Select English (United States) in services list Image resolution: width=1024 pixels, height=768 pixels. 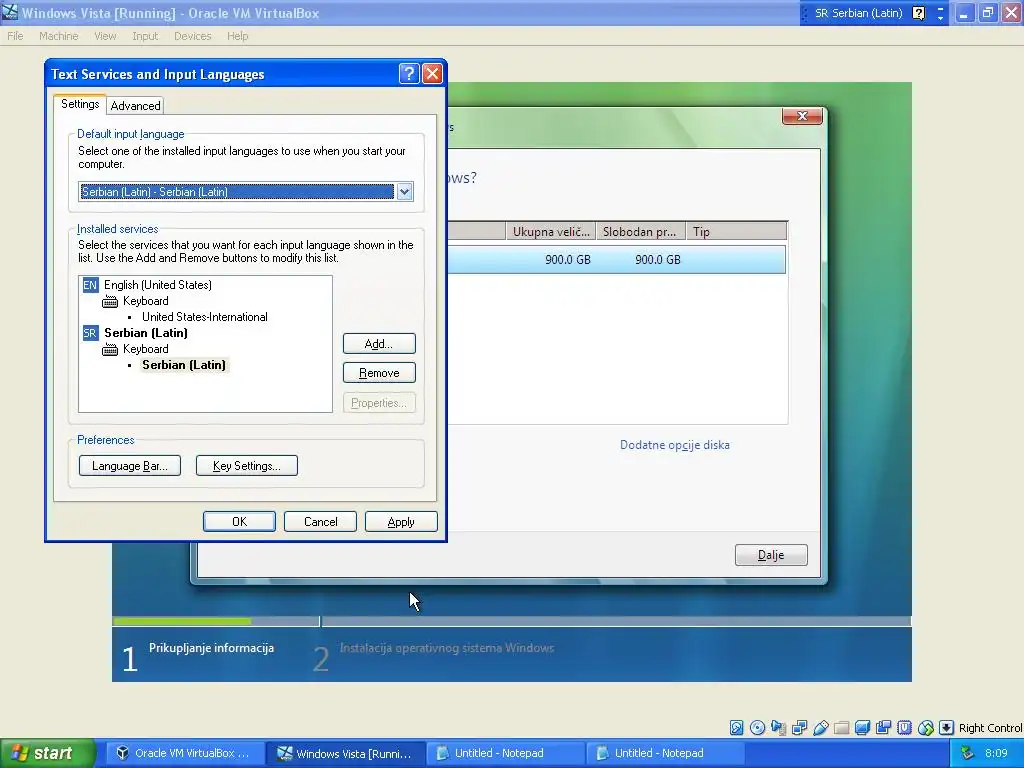click(x=158, y=285)
